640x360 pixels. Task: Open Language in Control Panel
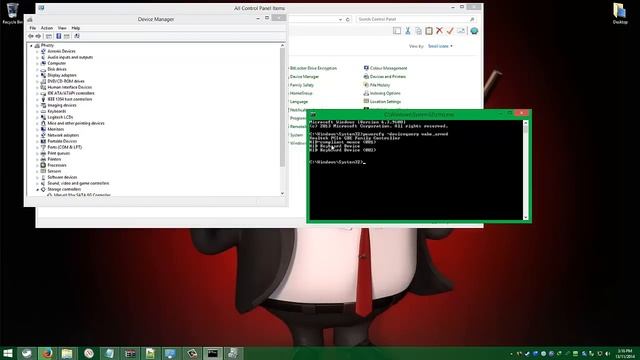[x=299, y=102]
